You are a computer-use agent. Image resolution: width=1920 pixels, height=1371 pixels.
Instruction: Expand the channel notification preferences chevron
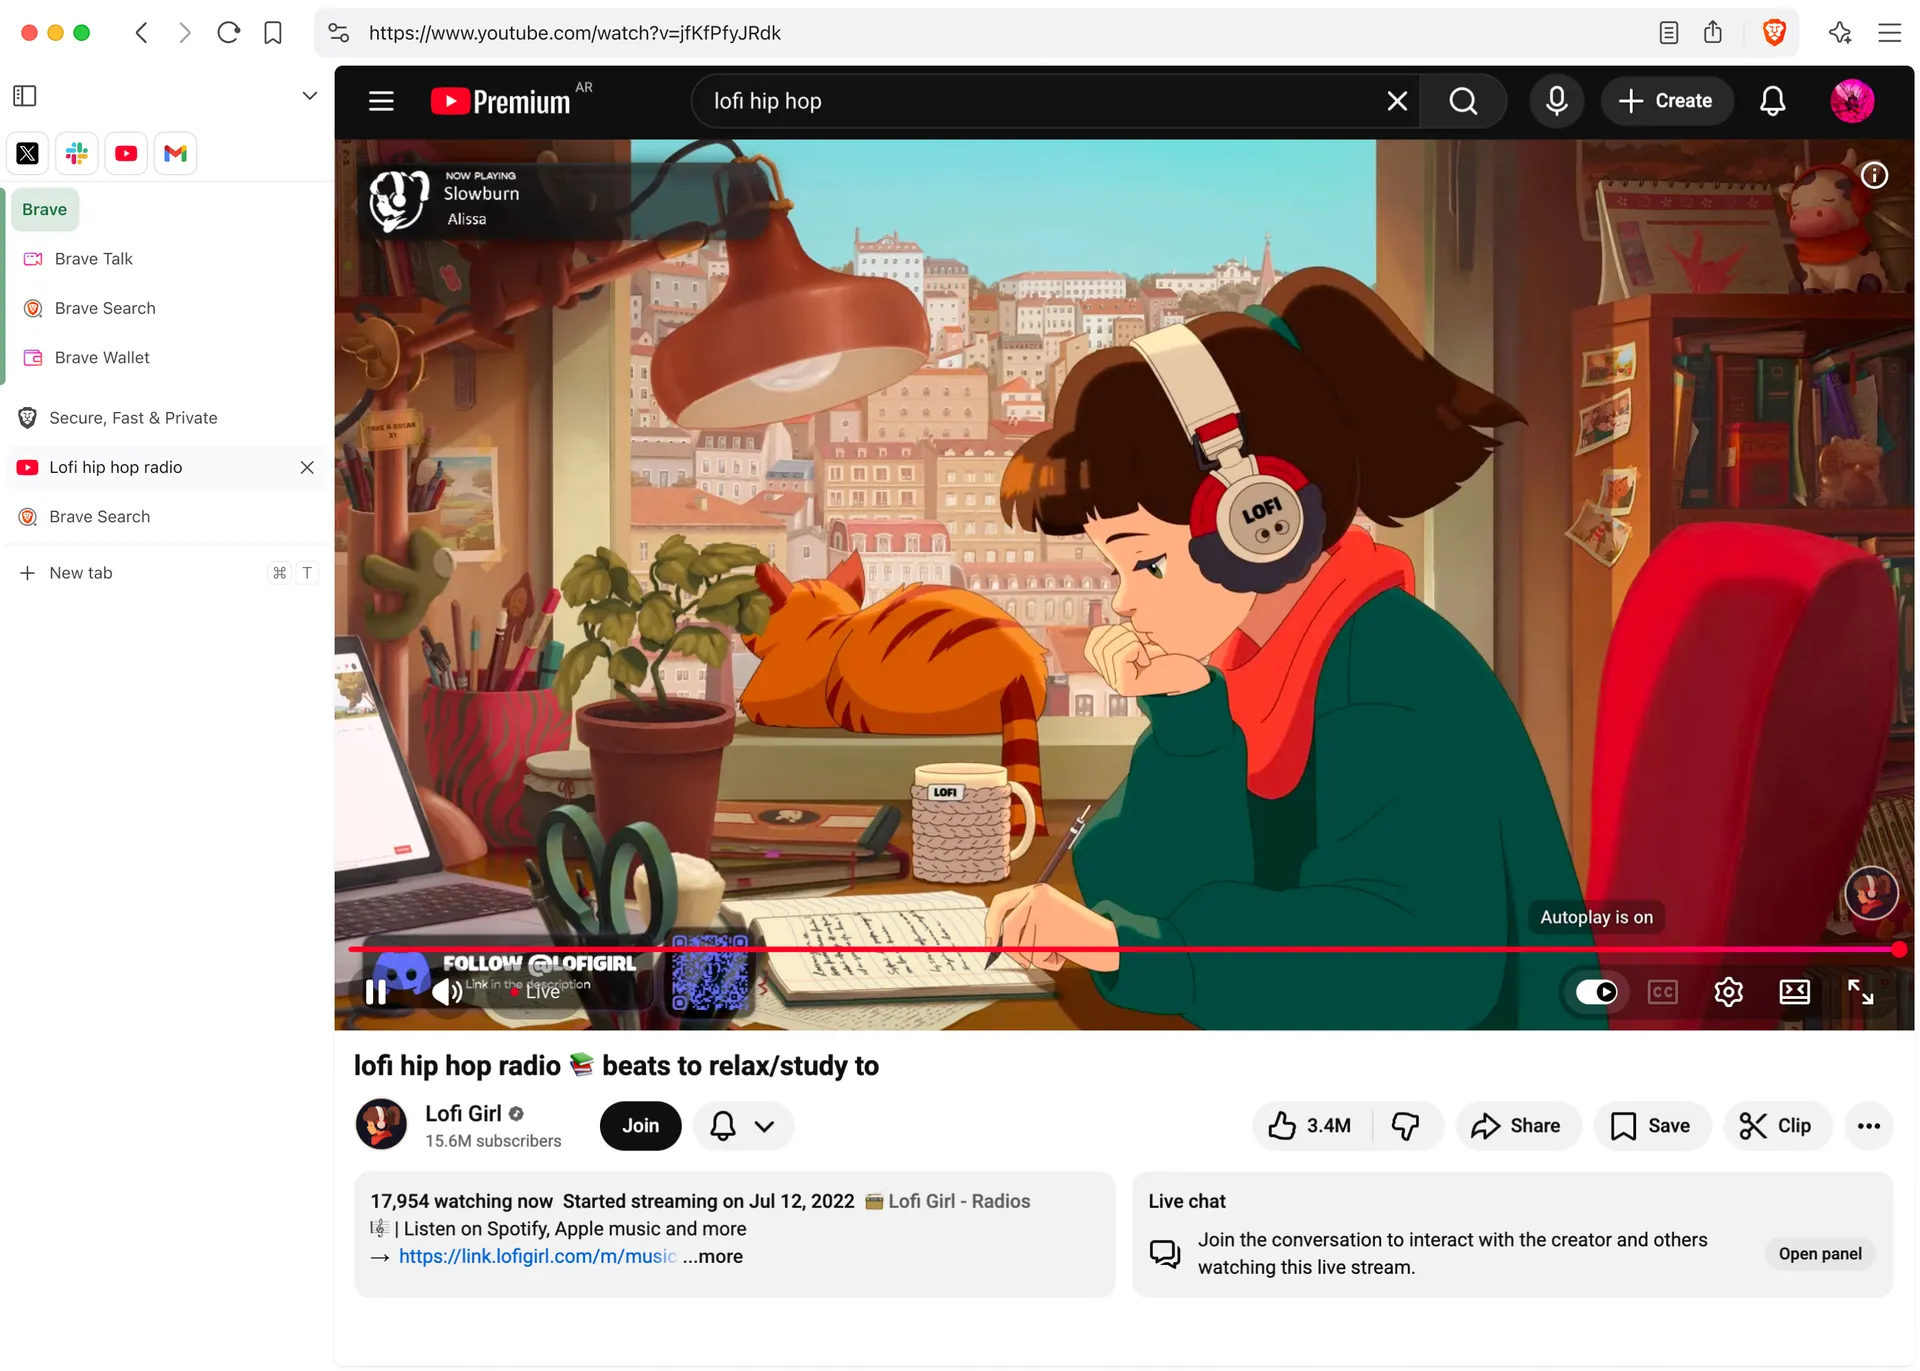764,1126
